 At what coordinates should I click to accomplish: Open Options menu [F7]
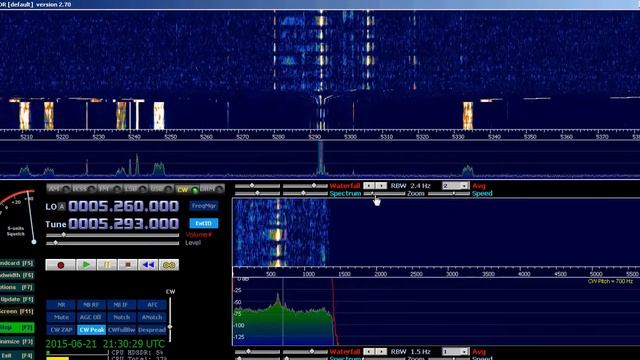(x=17, y=287)
